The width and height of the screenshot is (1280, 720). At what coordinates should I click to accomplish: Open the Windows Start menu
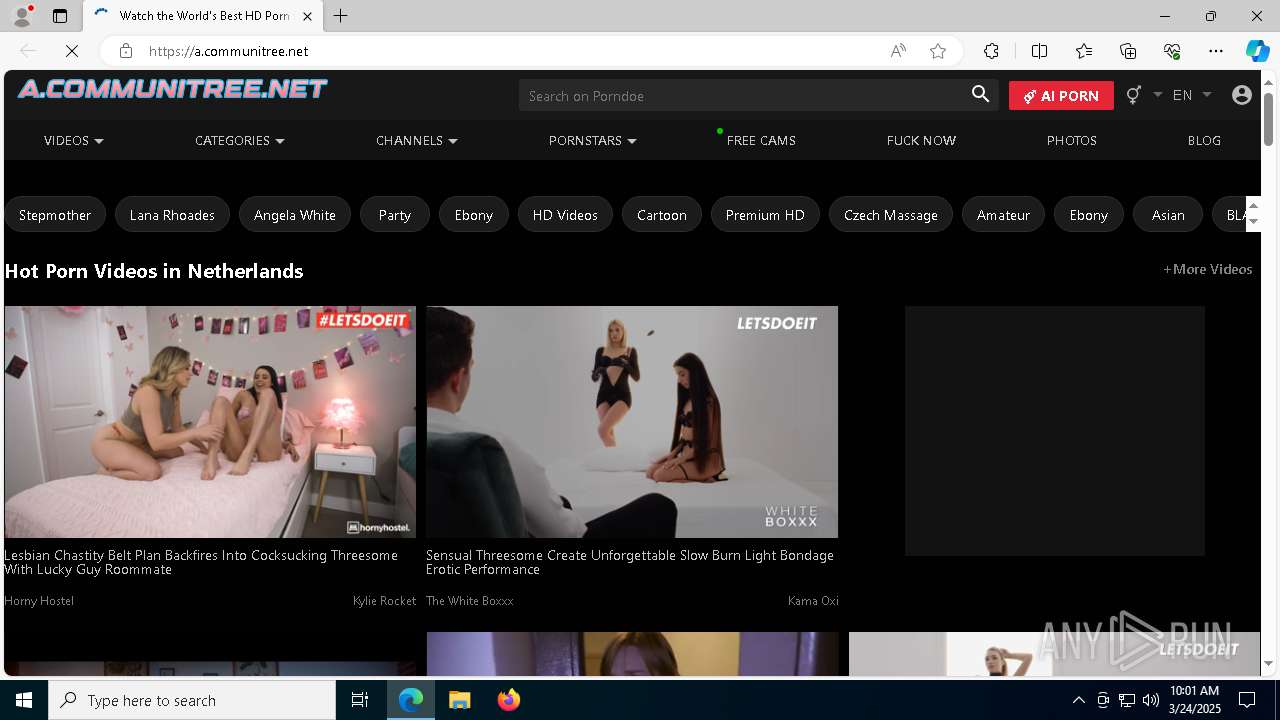(24, 700)
